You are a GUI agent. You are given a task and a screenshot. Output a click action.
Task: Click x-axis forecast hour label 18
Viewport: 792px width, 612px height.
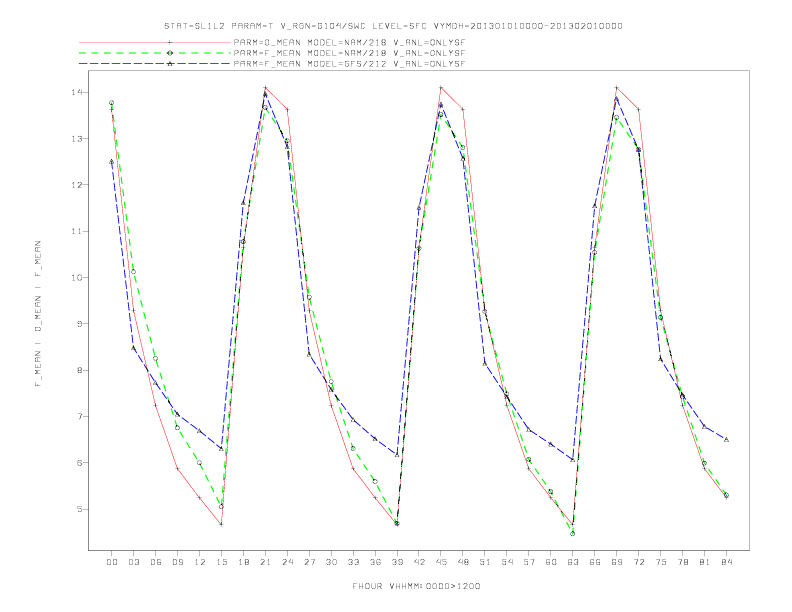coord(243,562)
